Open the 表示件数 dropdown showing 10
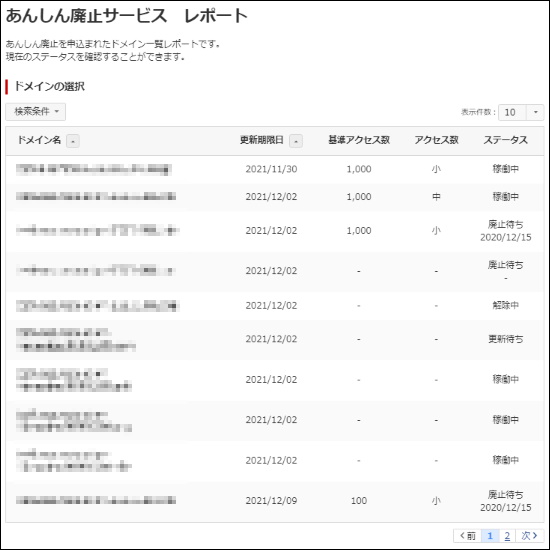 tap(521, 112)
